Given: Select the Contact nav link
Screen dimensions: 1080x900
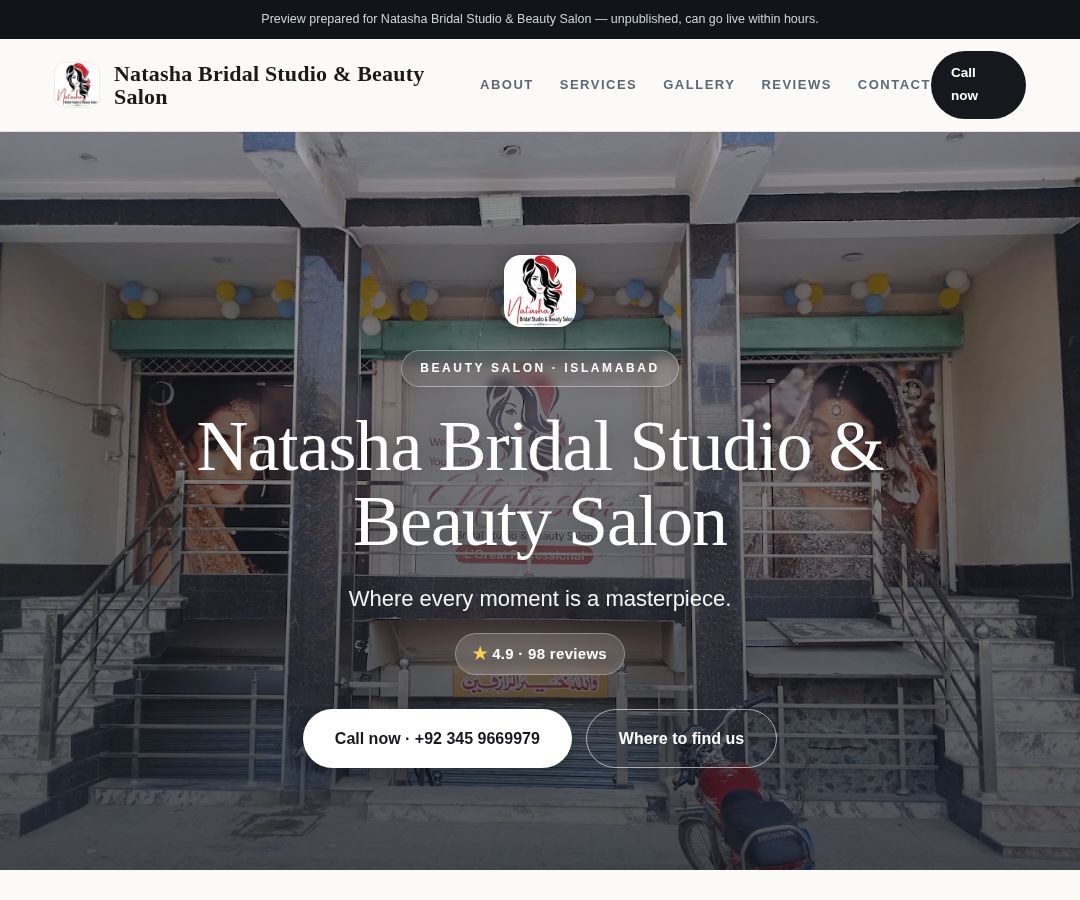Looking at the screenshot, I should click(894, 85).
